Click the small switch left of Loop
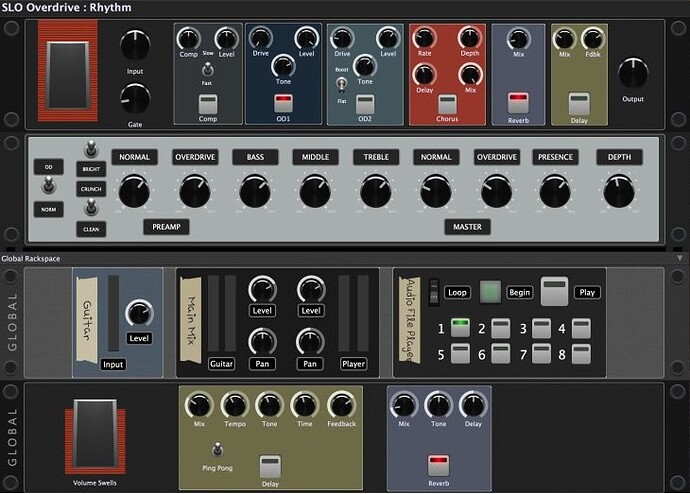The width and height of the screenshot is (690, 494). [x=433, y=292]
